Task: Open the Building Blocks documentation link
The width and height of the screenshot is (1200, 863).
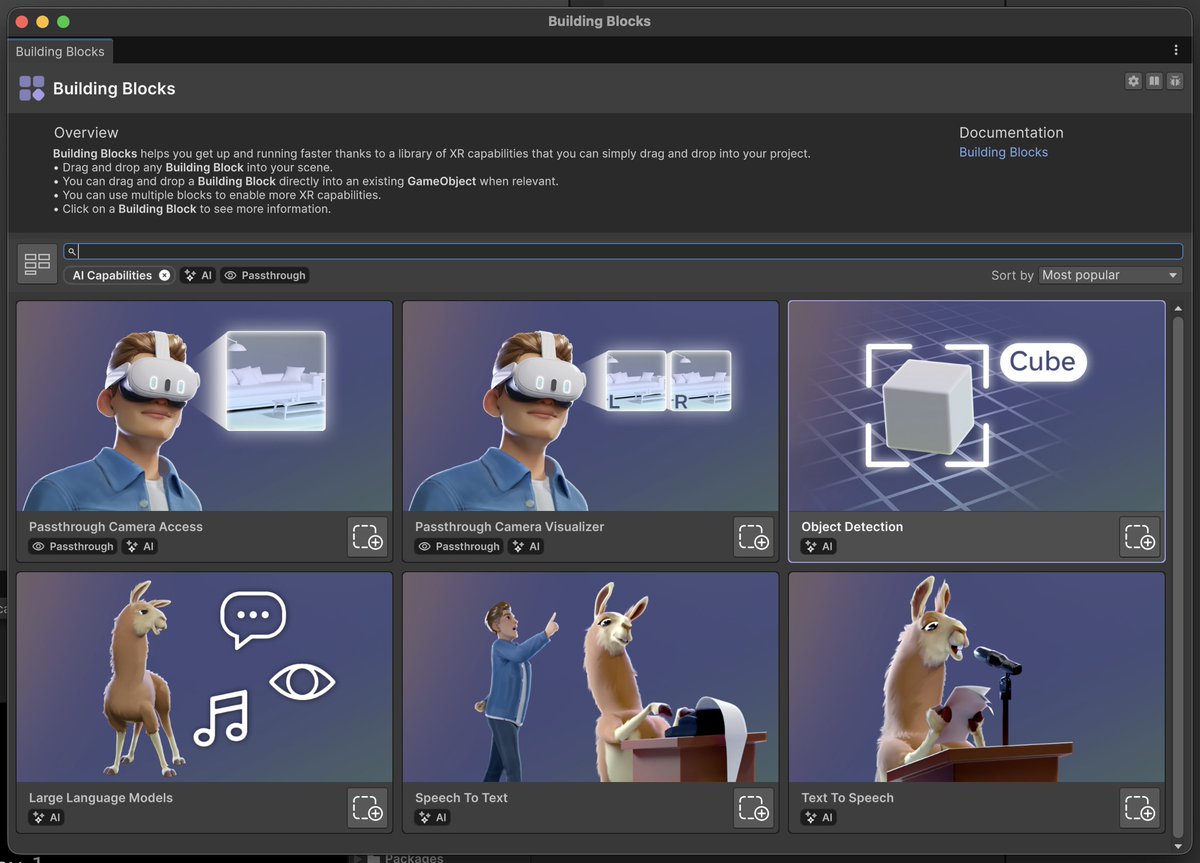Action: (1003, 152)
